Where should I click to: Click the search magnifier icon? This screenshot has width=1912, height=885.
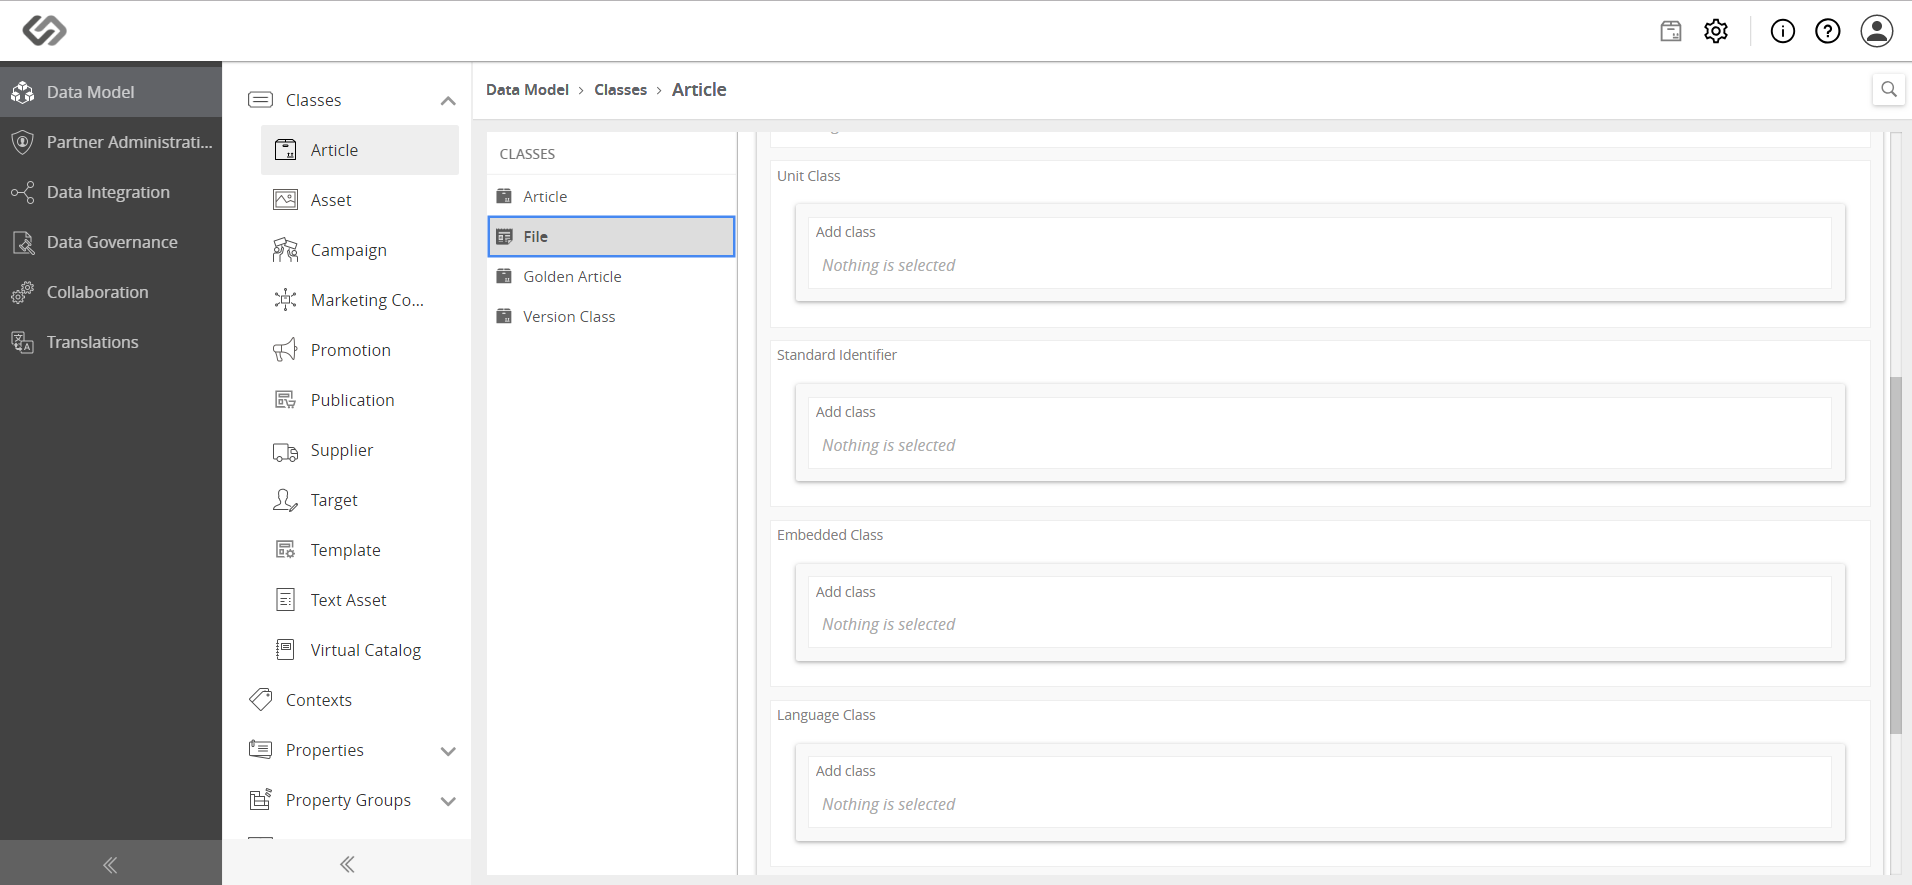(x=1888, y=89)
